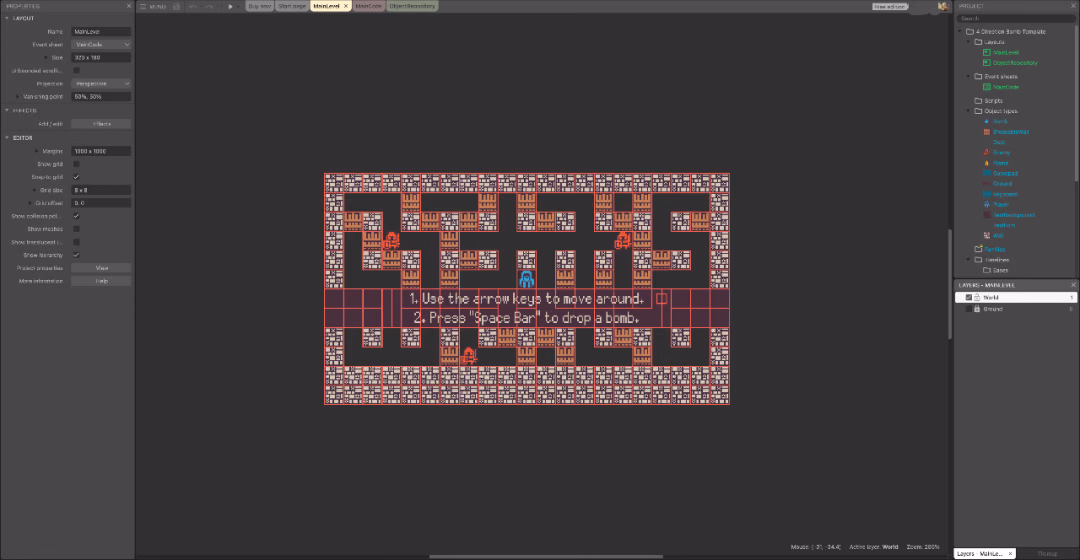This screenshot has height=560, width=1080.
Task: Click the Project properties View button
Action: [101, 268]
